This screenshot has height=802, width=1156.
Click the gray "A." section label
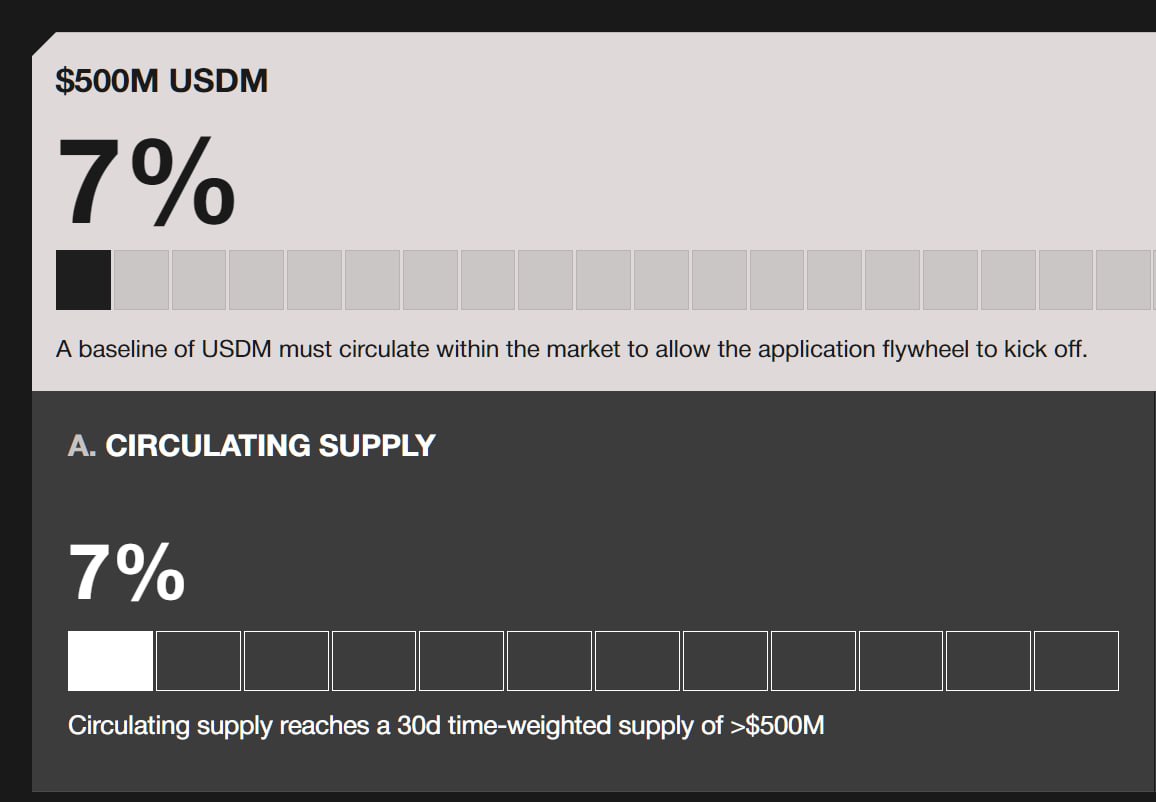coord(82,445)
